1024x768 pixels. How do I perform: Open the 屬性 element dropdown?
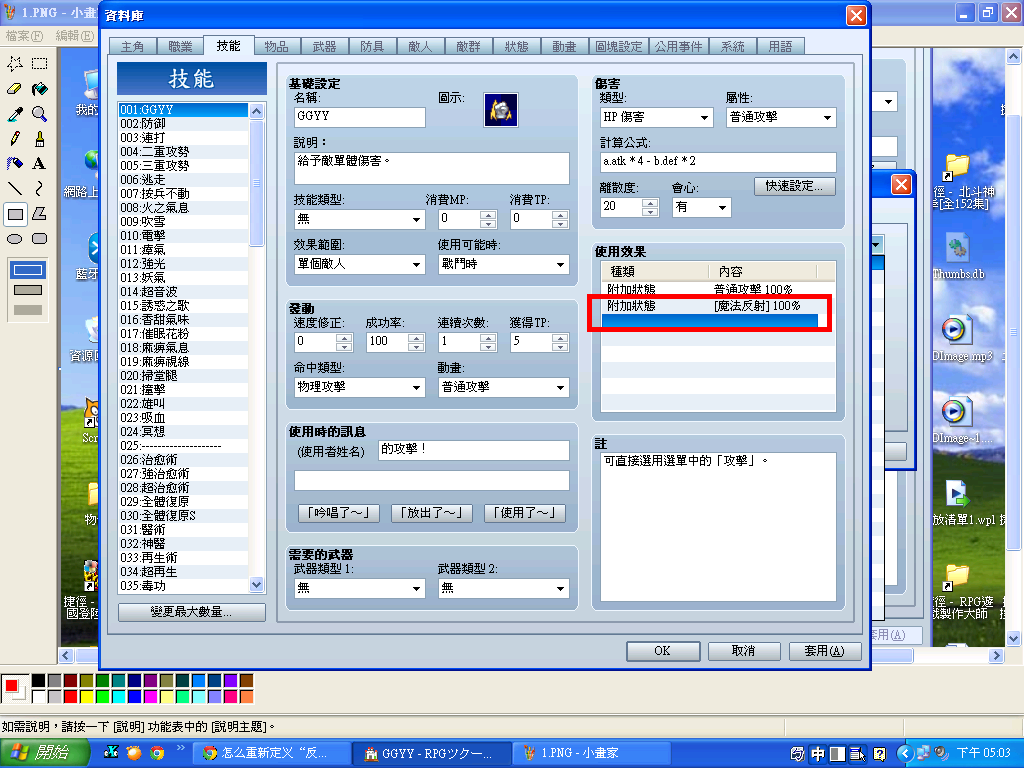[x=781, y=118]
